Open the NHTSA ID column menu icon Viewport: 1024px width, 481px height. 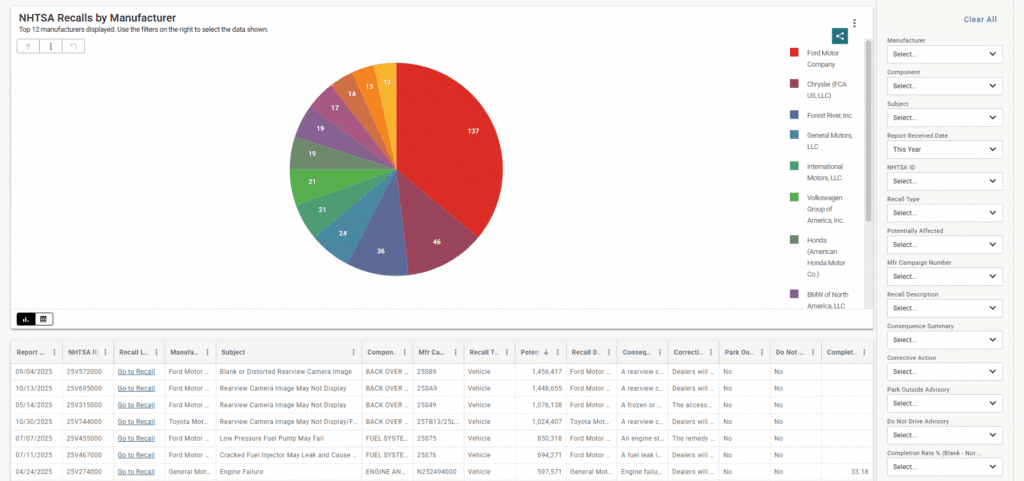pyautogui.click(x=104, y=352)
